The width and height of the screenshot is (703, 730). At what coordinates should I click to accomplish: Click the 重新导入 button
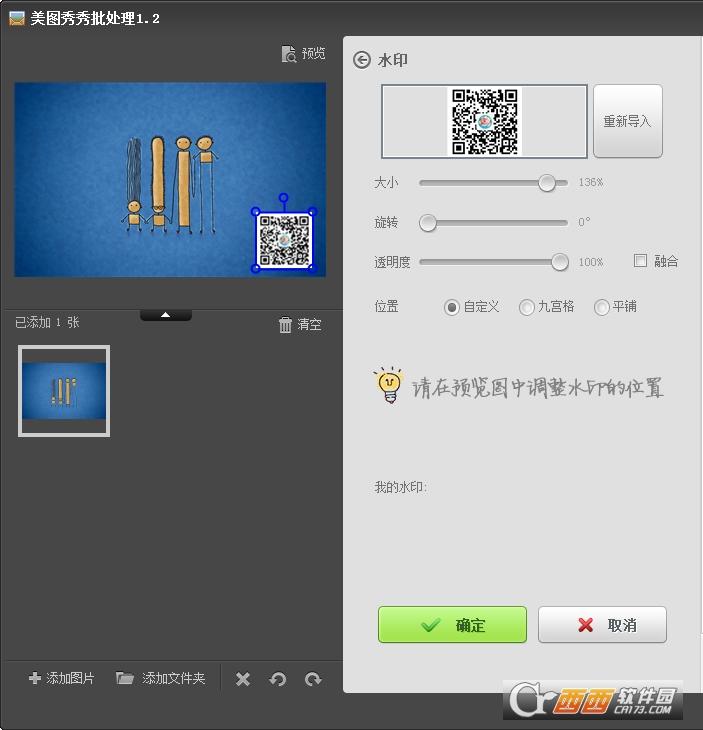628,121
